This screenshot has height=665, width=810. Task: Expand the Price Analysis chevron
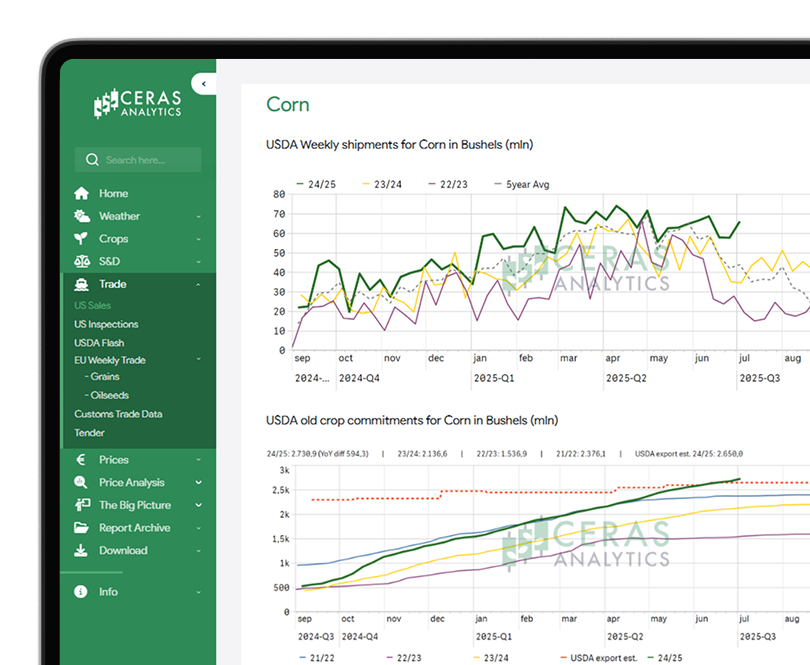[x=198, y=483]
